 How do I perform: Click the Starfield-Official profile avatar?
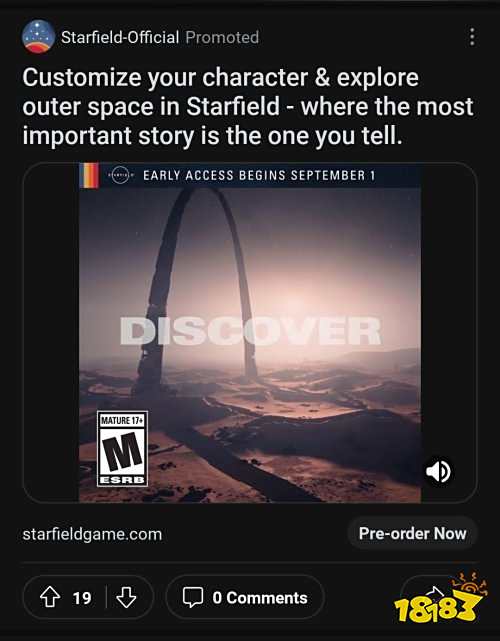click(x=38, y=37)
